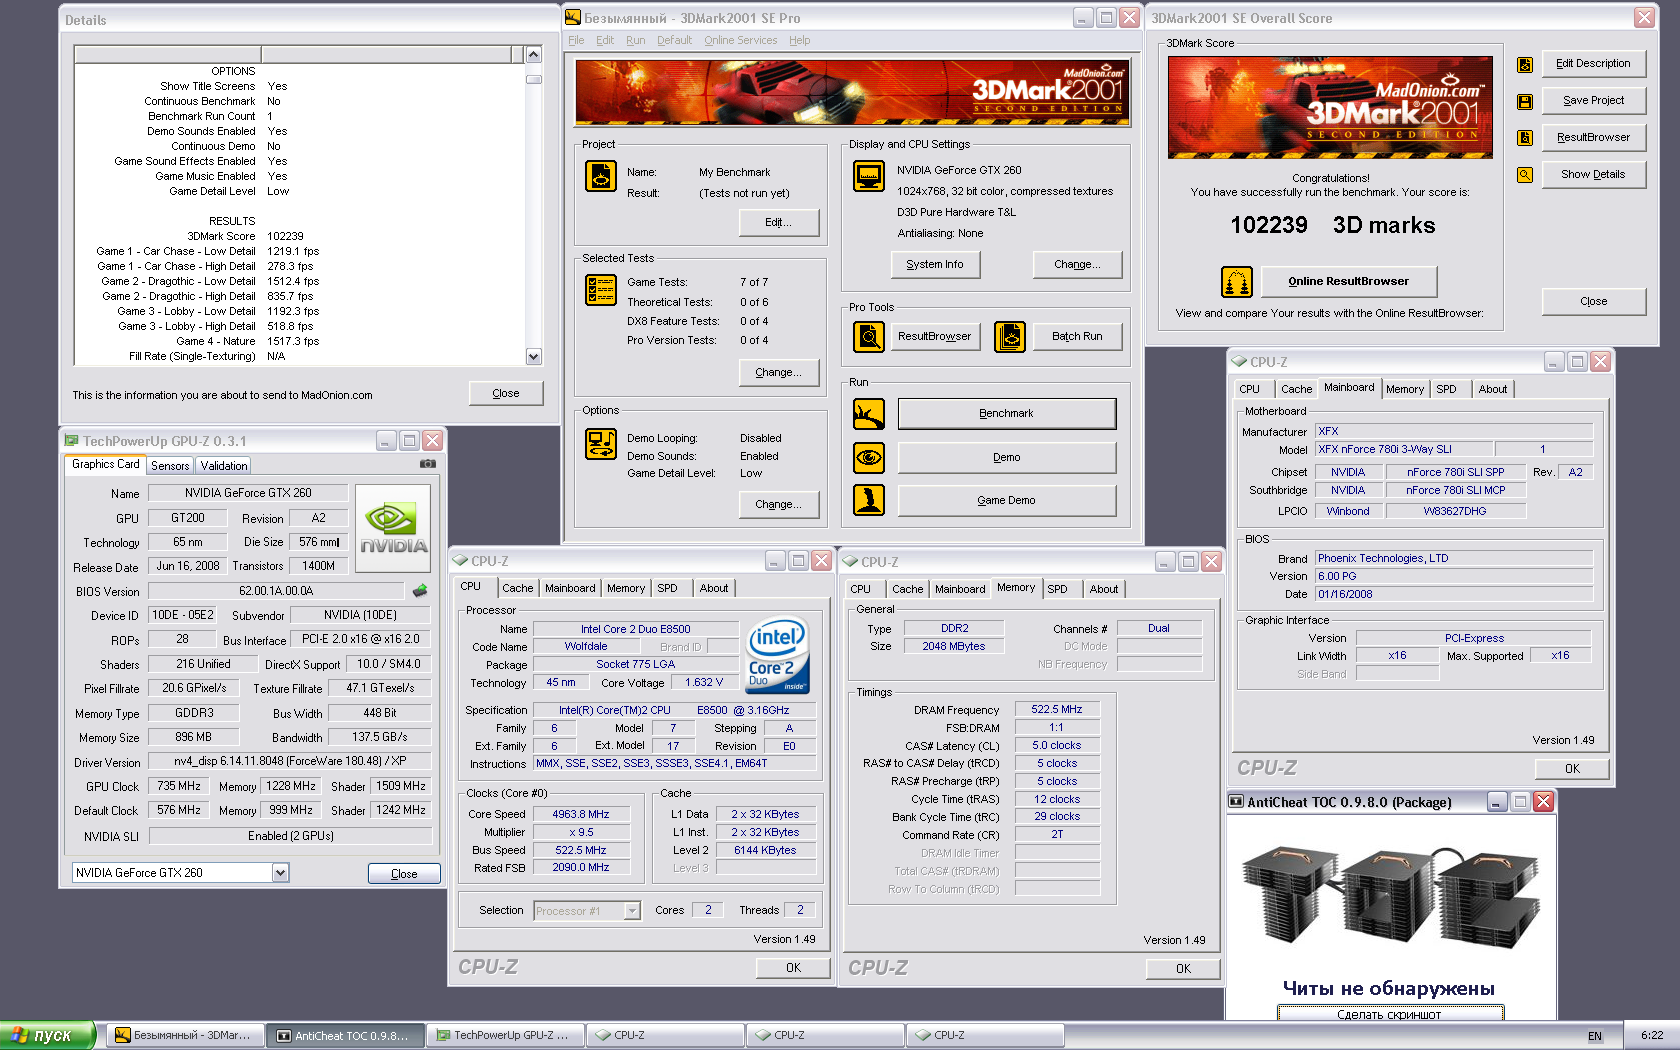Open the Online Services menu
The height and width of the screenshot is (1050, 1680).
pos(740,41)
